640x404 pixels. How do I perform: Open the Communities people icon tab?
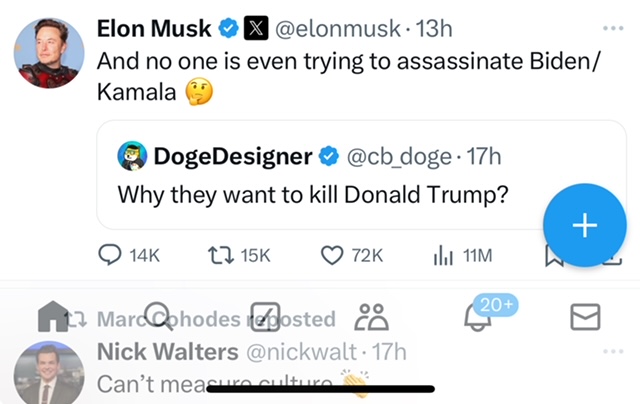(372, 317)
